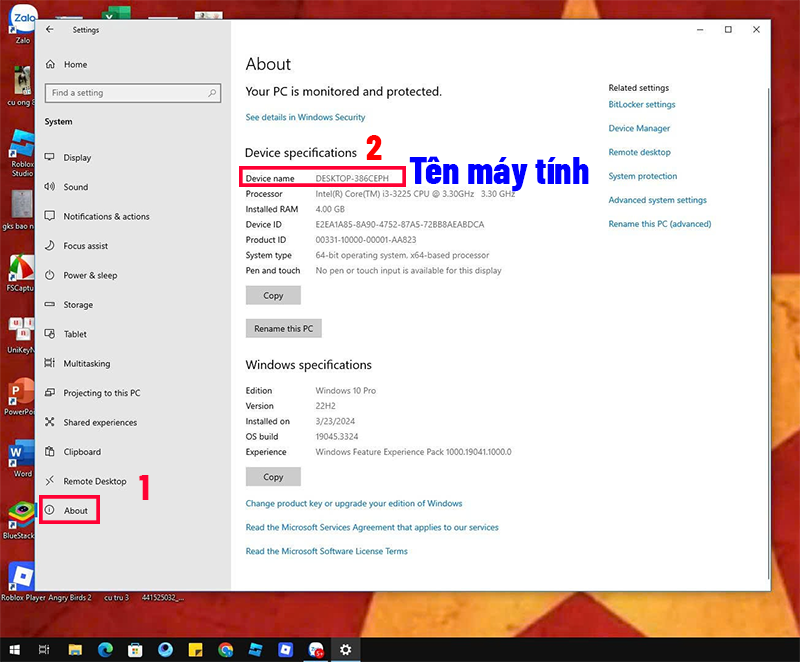Open the Multitasking icon
The width and height of the screenshot is (800, 662).
coord(49,363)
